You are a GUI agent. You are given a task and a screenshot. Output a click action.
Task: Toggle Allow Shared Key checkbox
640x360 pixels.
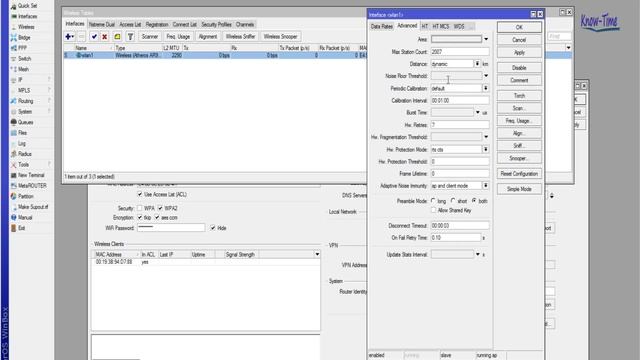433,210
